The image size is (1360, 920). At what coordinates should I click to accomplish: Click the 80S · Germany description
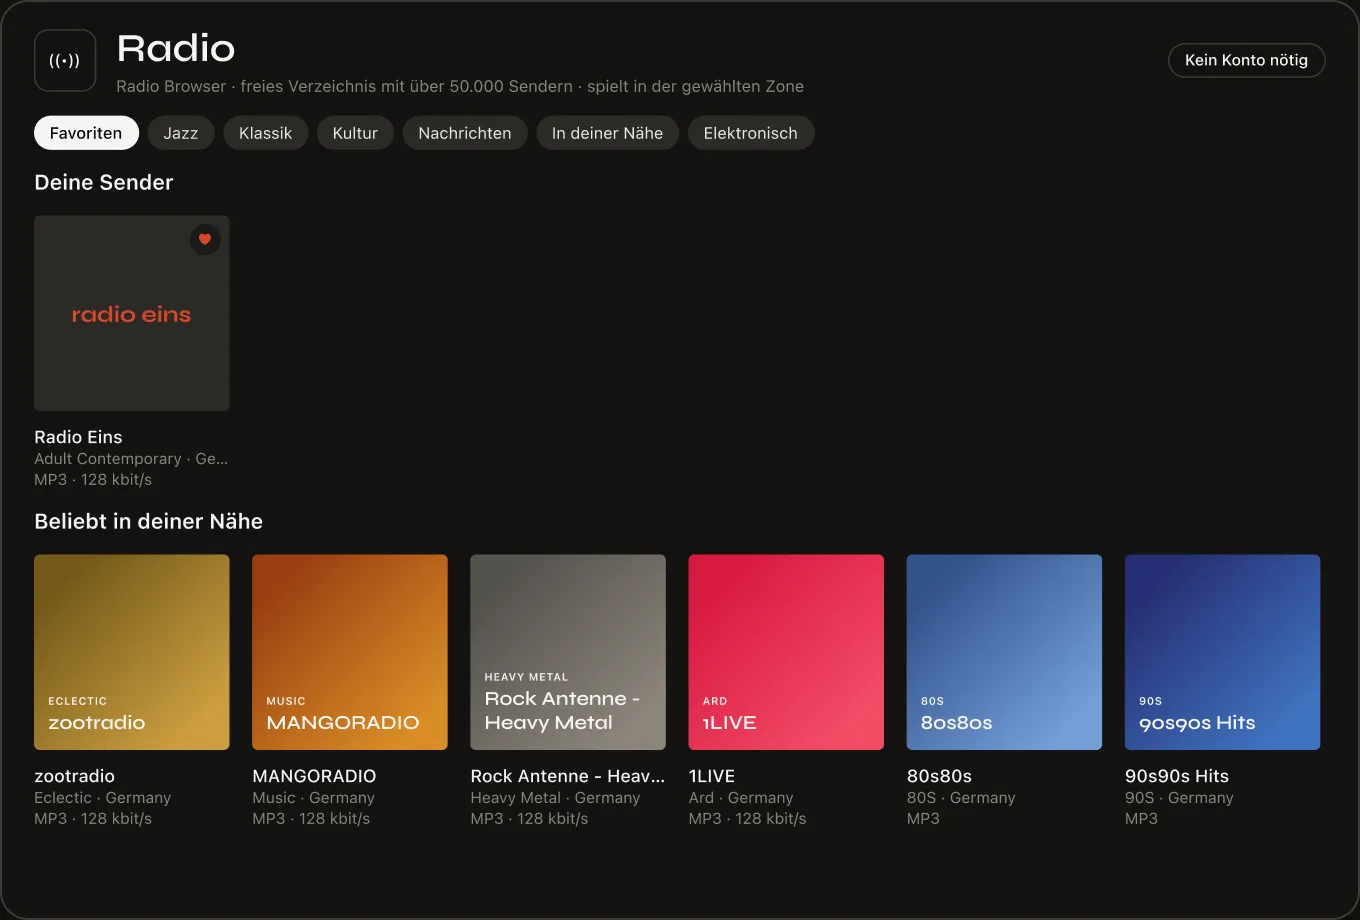pyautogui.click(x=961, y=798)
